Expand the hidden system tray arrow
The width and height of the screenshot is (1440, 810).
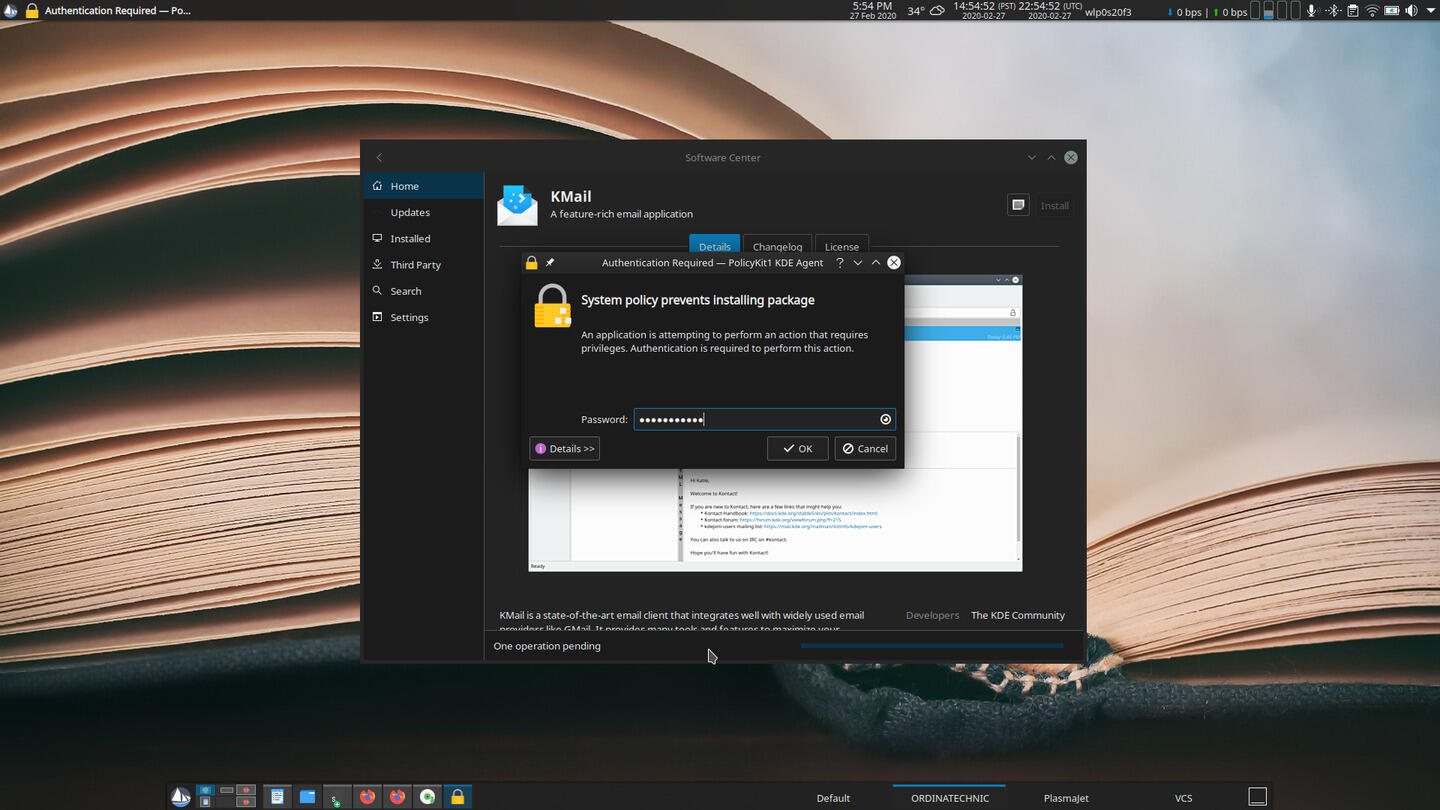pyautogui.click(x=1430, y=11)
